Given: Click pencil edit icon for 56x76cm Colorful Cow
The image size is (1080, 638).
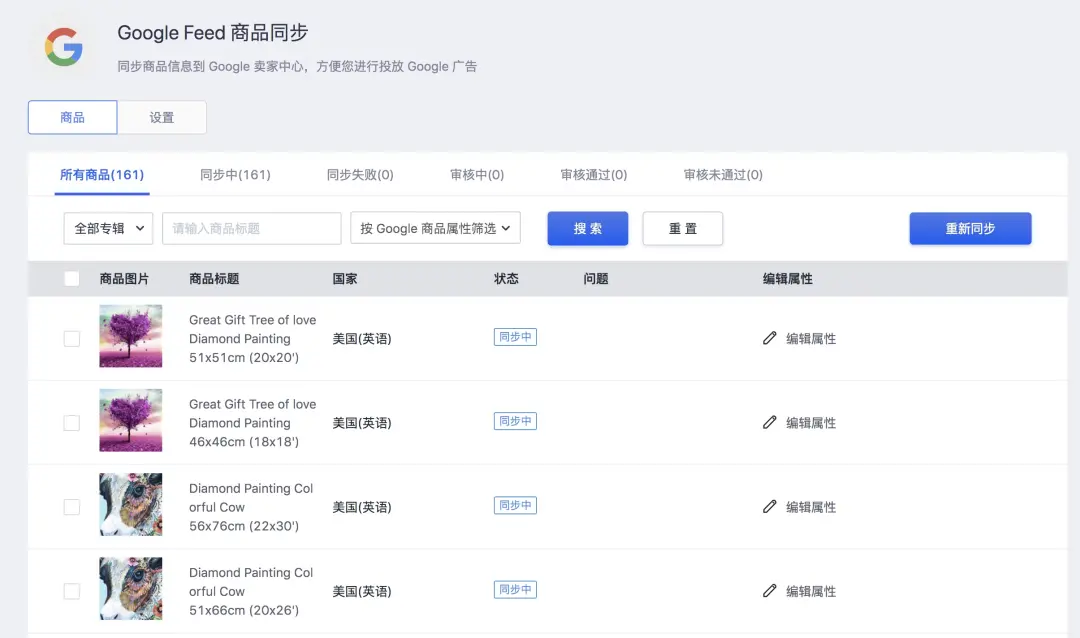Looking at the screenshot, I should coord(769,506).
